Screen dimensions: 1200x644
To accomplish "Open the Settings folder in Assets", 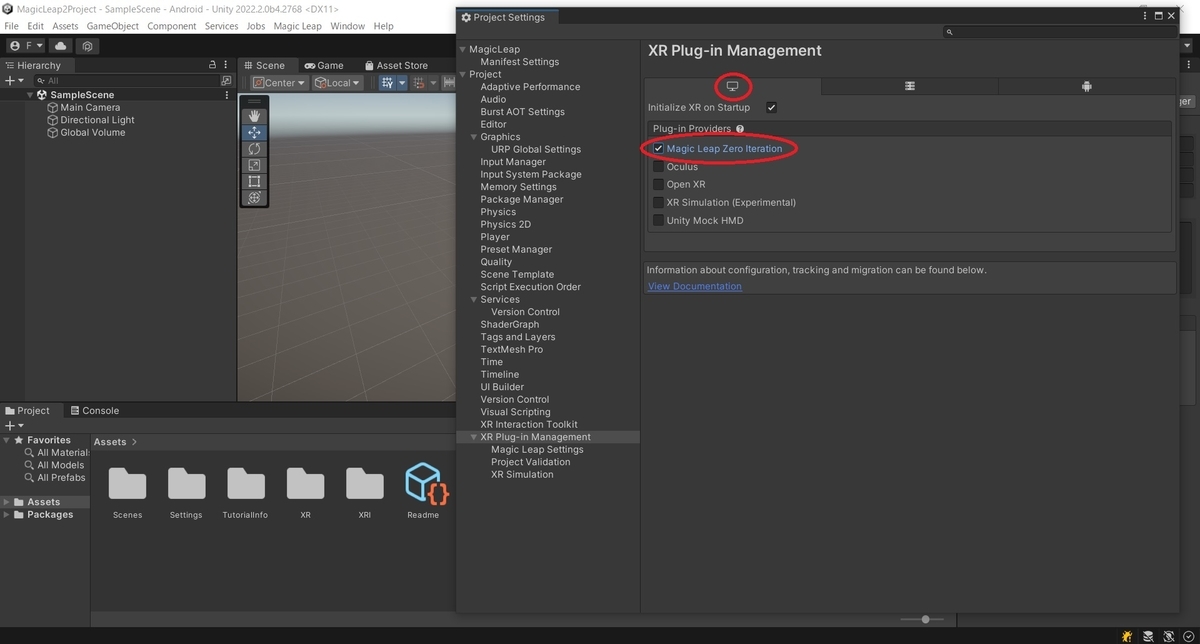I will point(186,492).
